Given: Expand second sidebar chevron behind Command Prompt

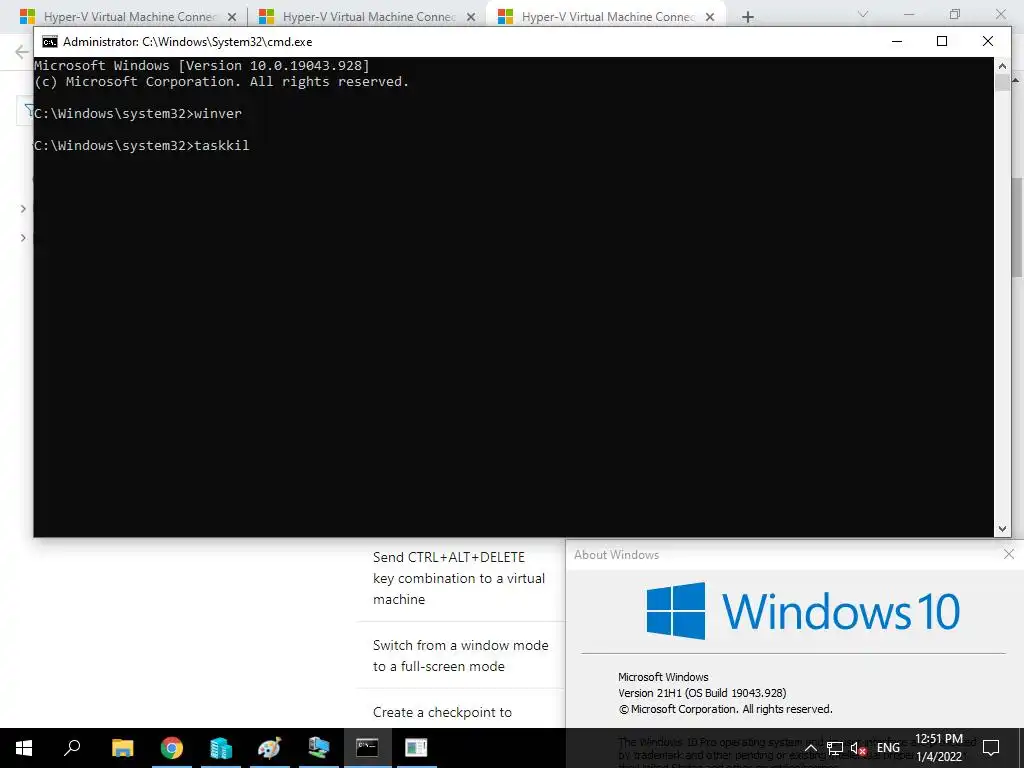Looking at the screenshot, I should (24, 238).
